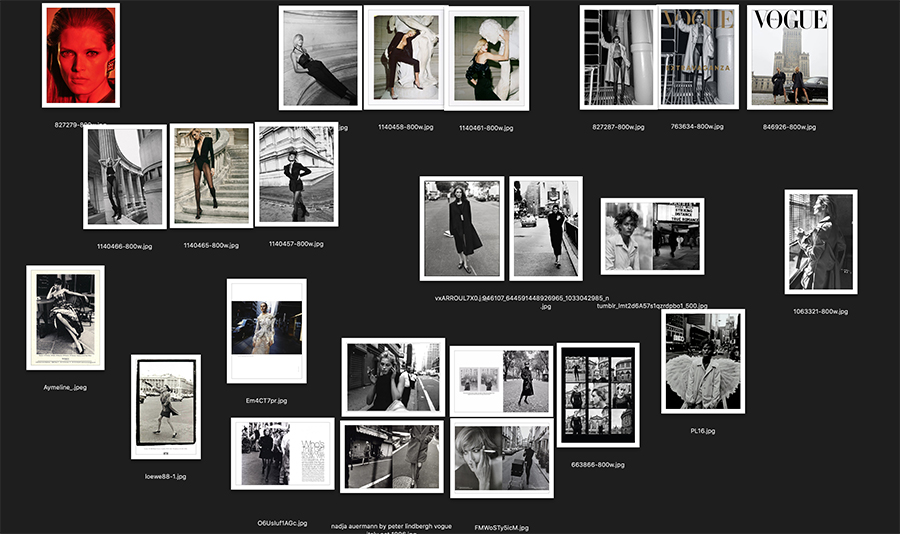Select the loewe88-1.jpg plaza walking thumbnail
Image resolution: width=900 pixels, height=534 pixels.
coord(166,407)
